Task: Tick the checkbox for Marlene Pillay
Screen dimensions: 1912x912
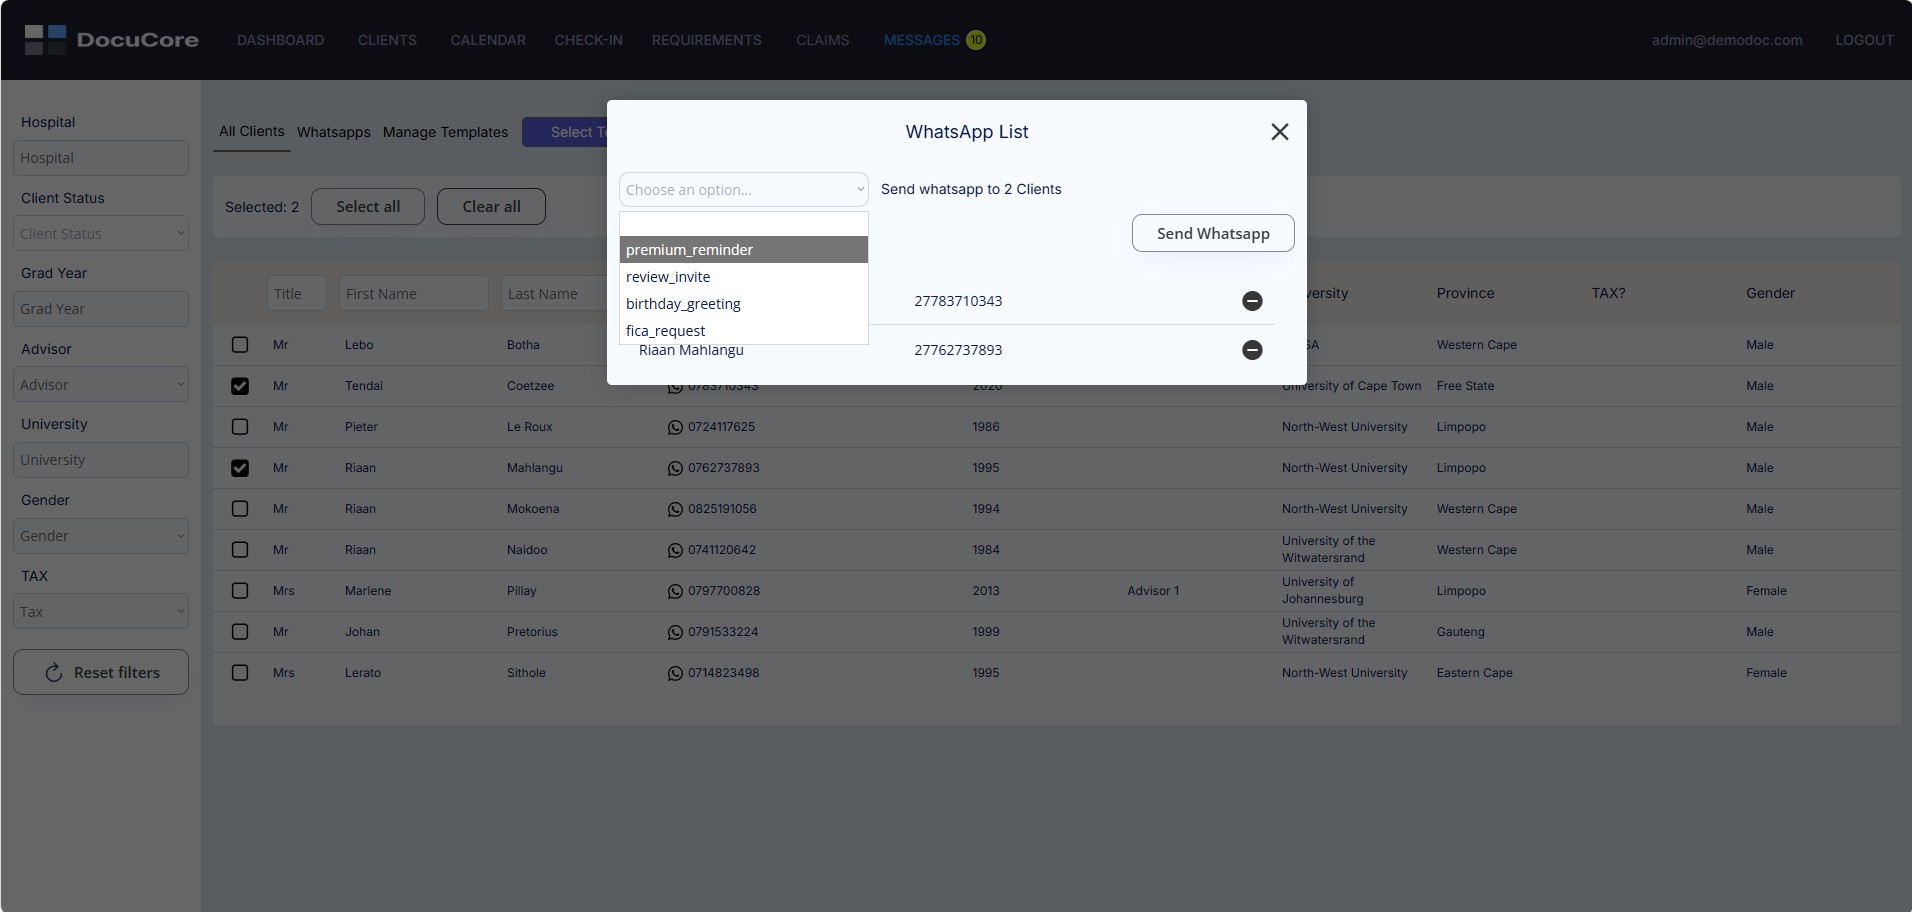Action: [240, 591]
